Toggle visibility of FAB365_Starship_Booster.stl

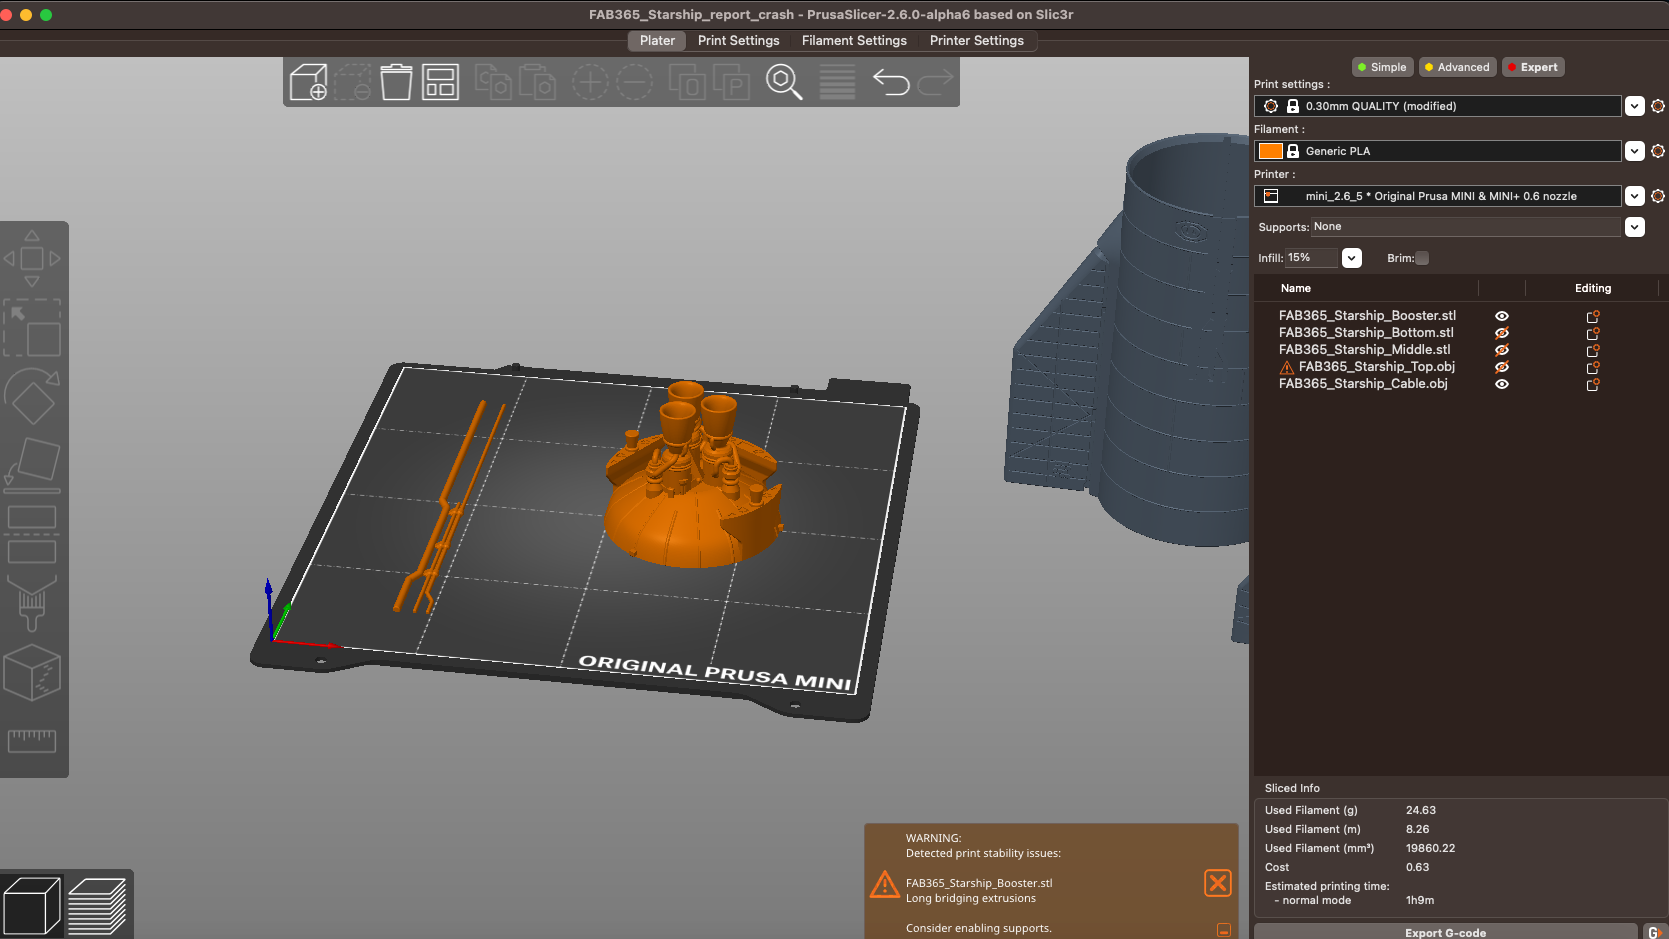[1501, 316]
